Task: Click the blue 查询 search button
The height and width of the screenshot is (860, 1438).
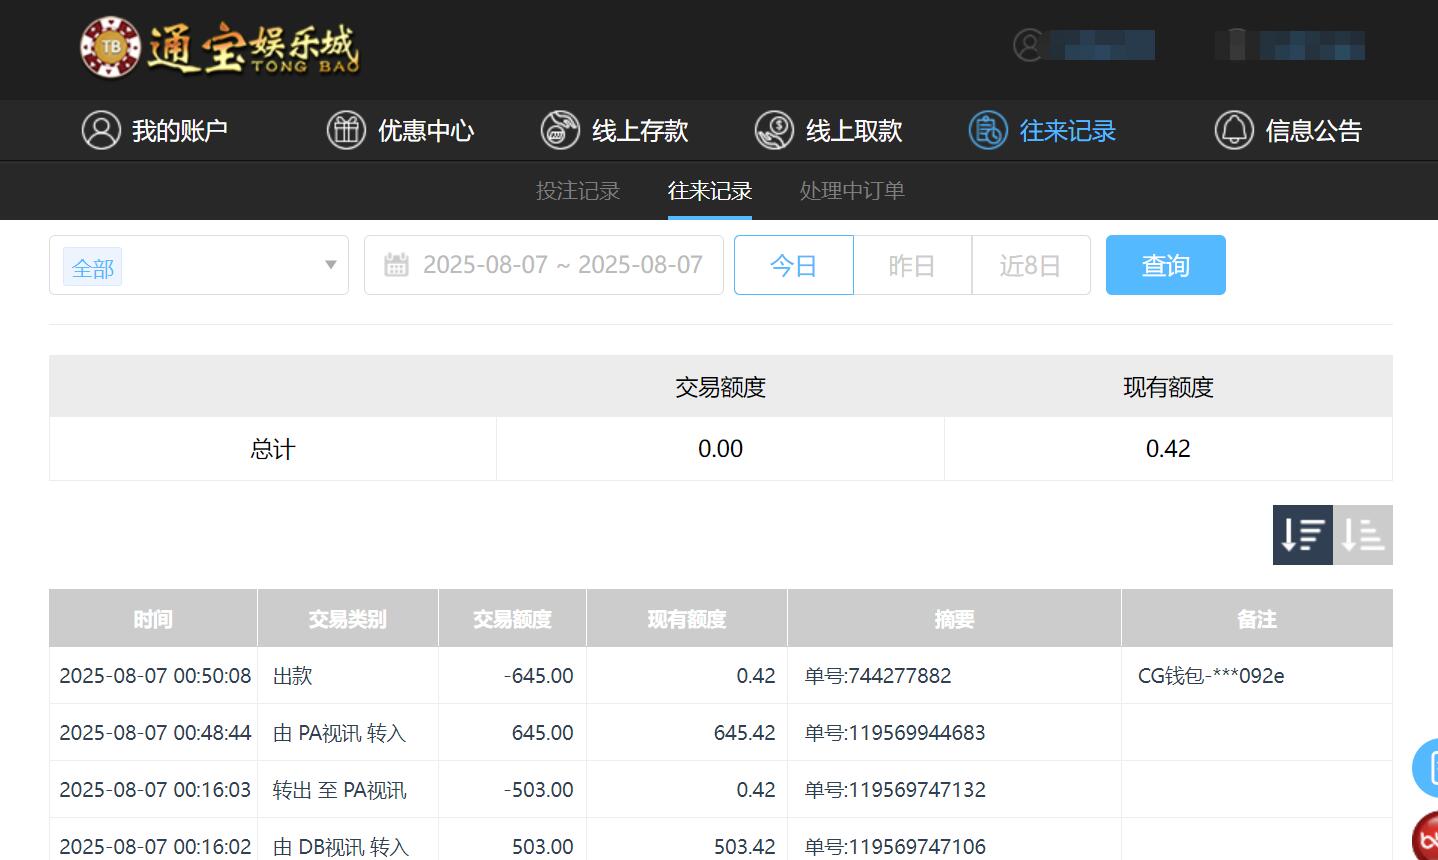Action: (x=1165, y=264)
